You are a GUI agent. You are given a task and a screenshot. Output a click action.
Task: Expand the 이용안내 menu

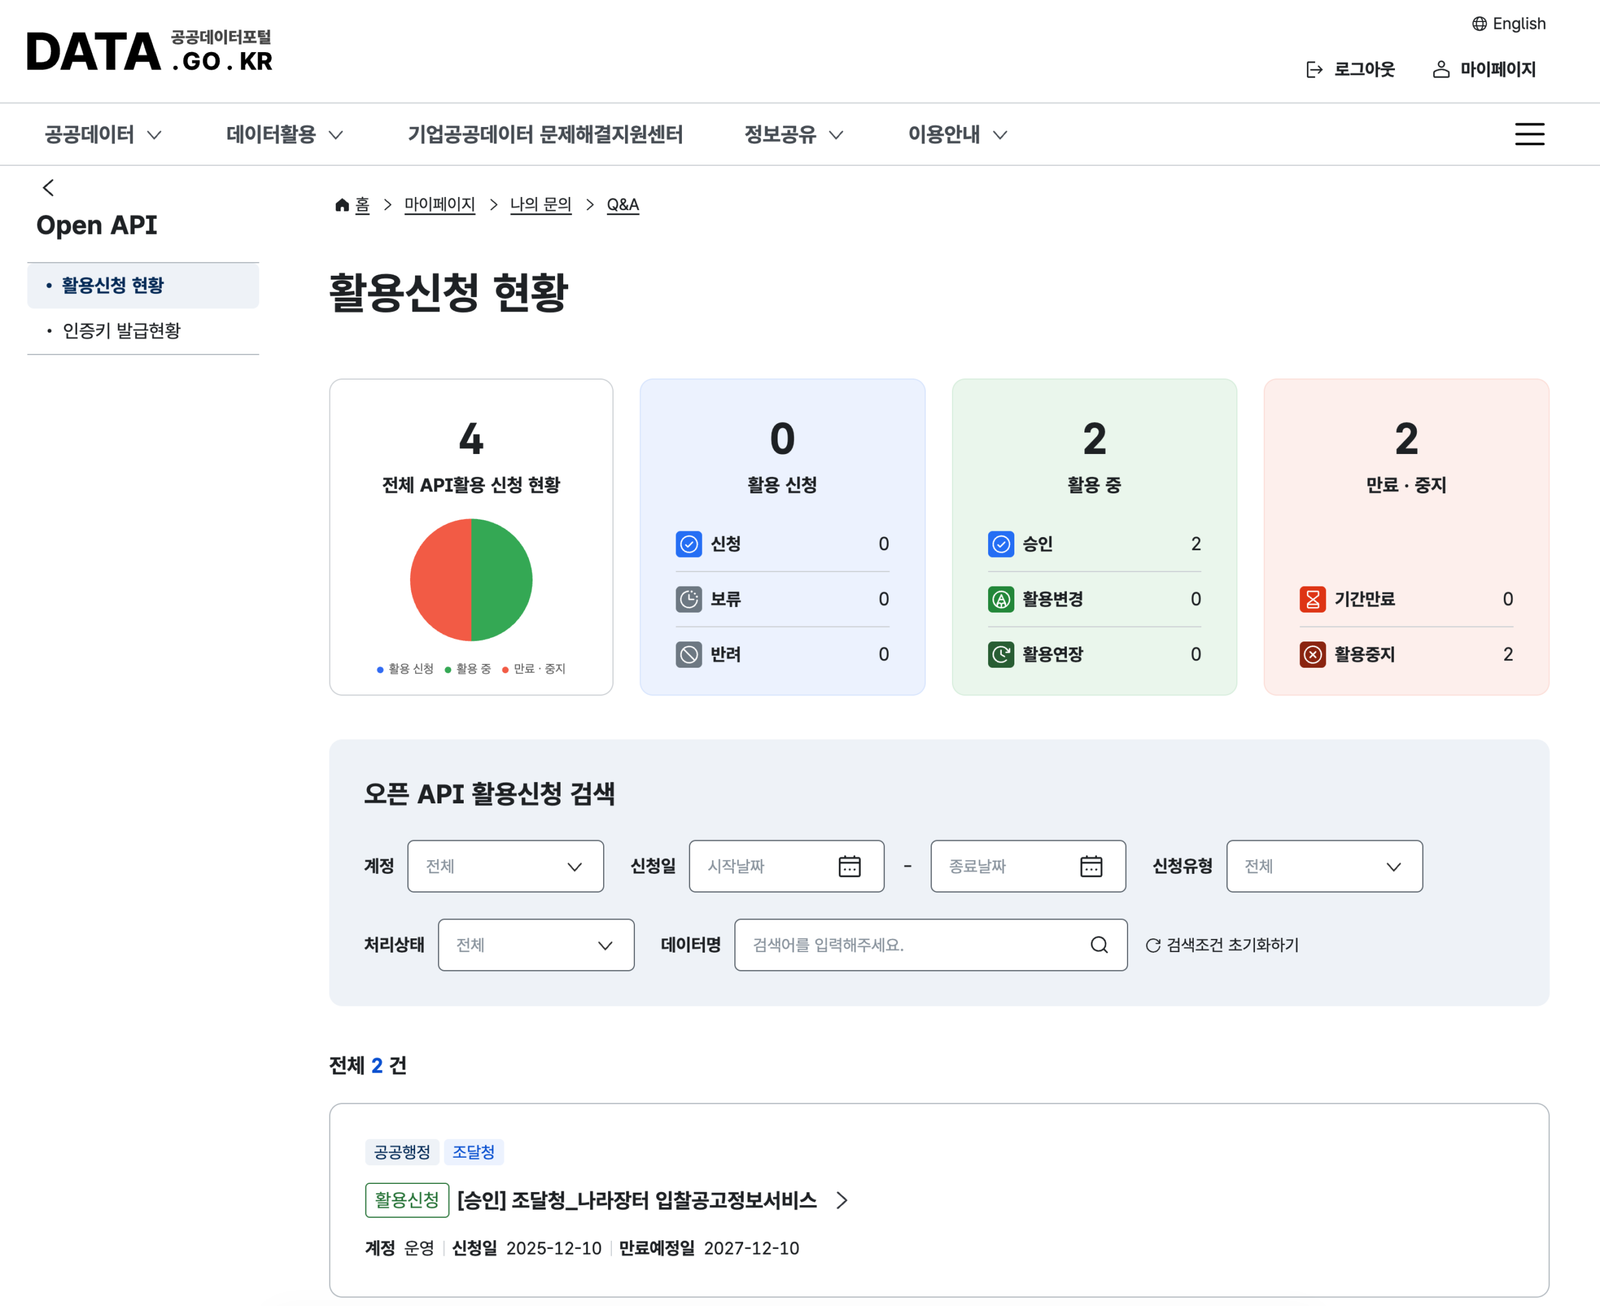958,134
